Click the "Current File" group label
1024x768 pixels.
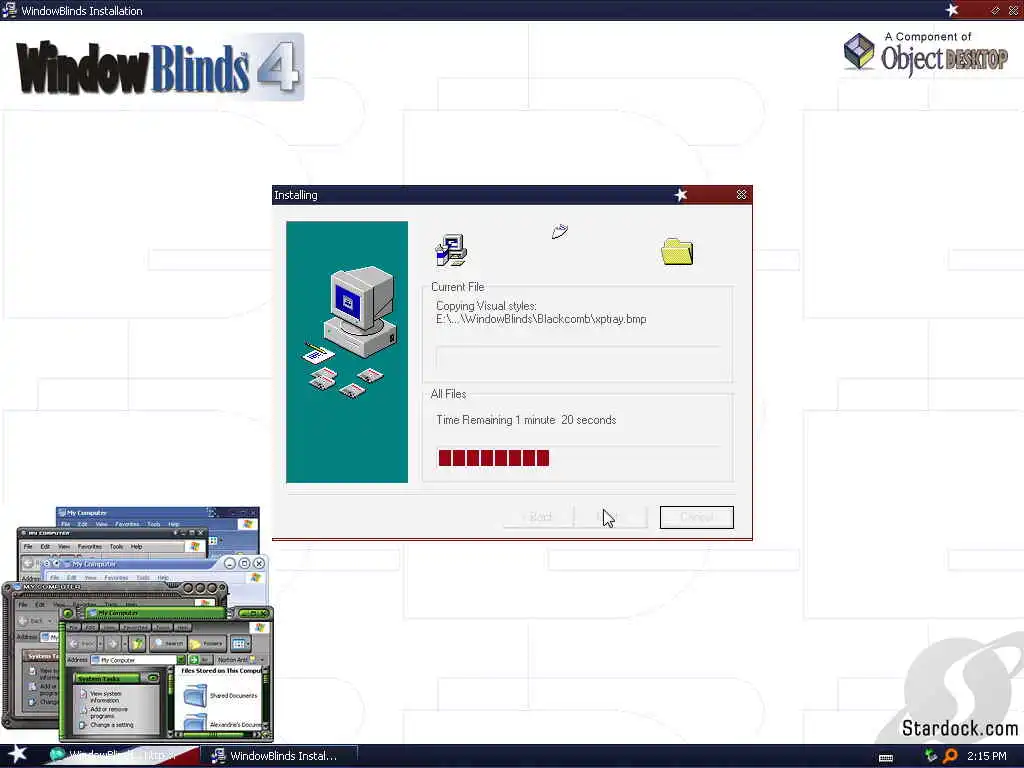457,287
